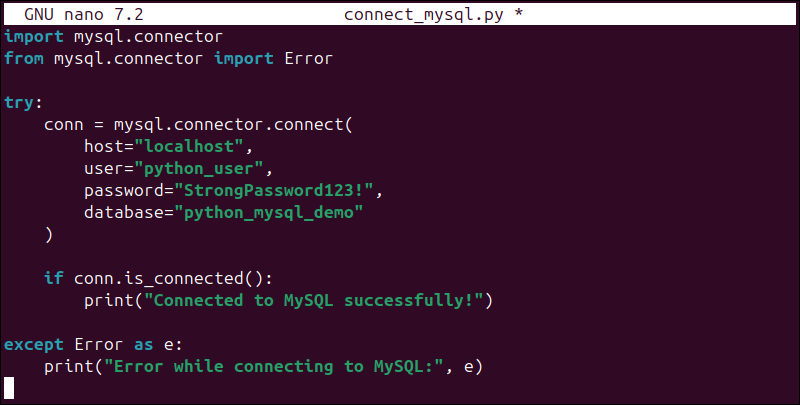Click the white cursor block on last line
The height and width of the screenshot is (405, 800).
point(9,388)
